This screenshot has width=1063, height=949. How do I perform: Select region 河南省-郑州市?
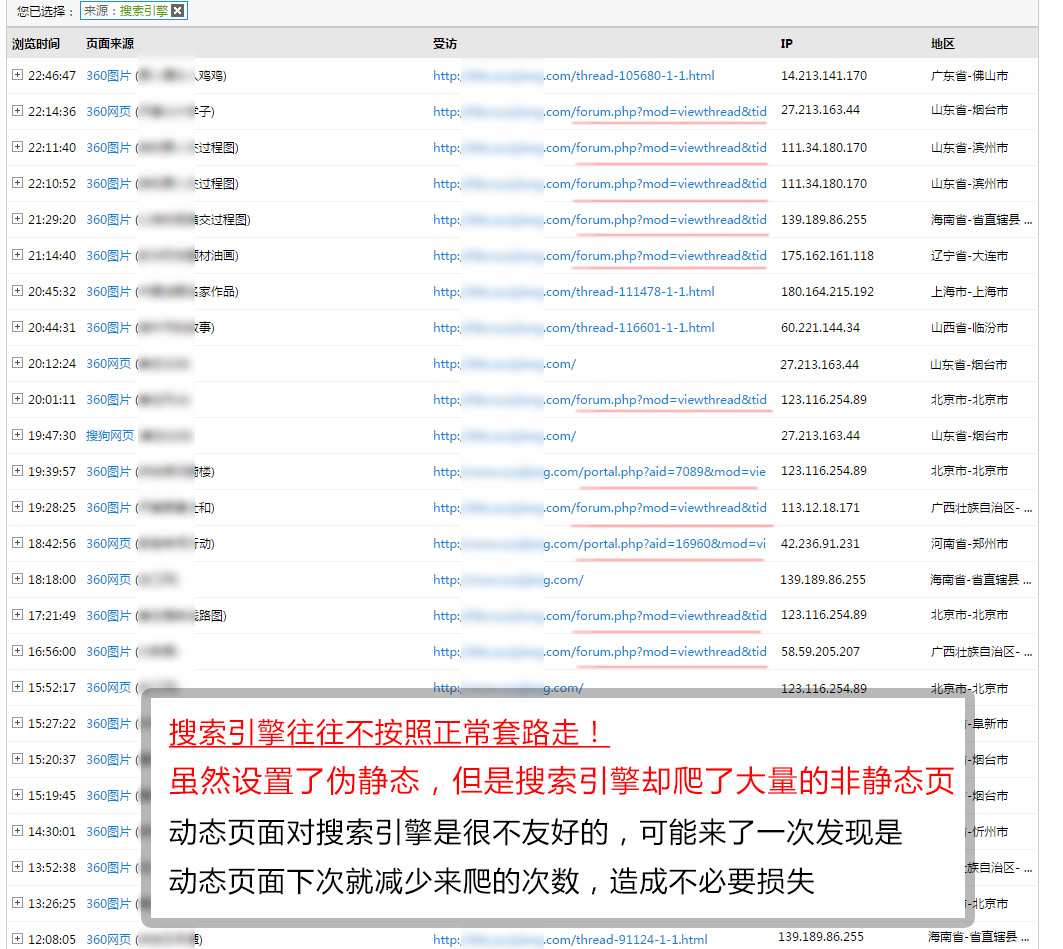[x=969, y=544]
